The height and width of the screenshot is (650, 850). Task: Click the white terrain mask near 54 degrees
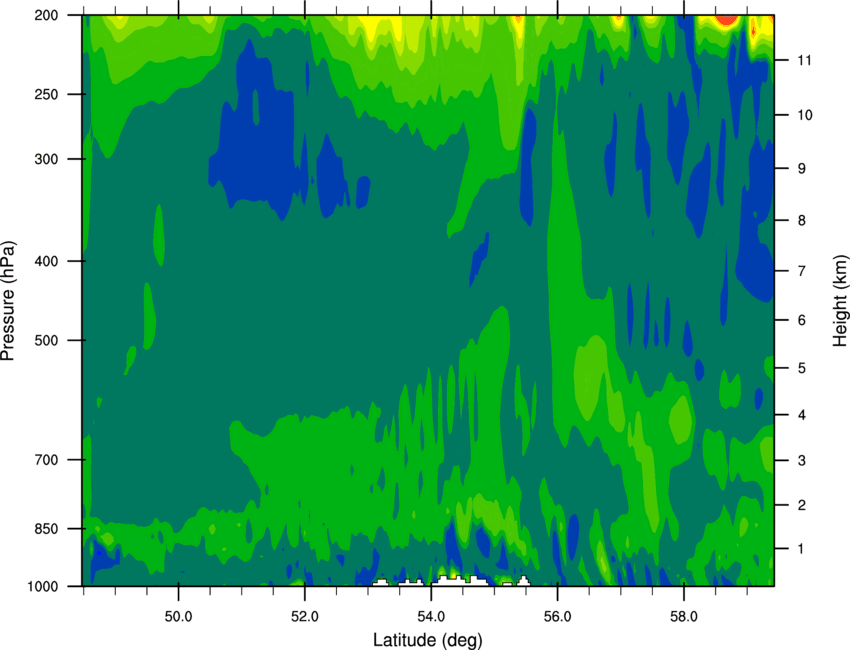[x=460, y=581]
